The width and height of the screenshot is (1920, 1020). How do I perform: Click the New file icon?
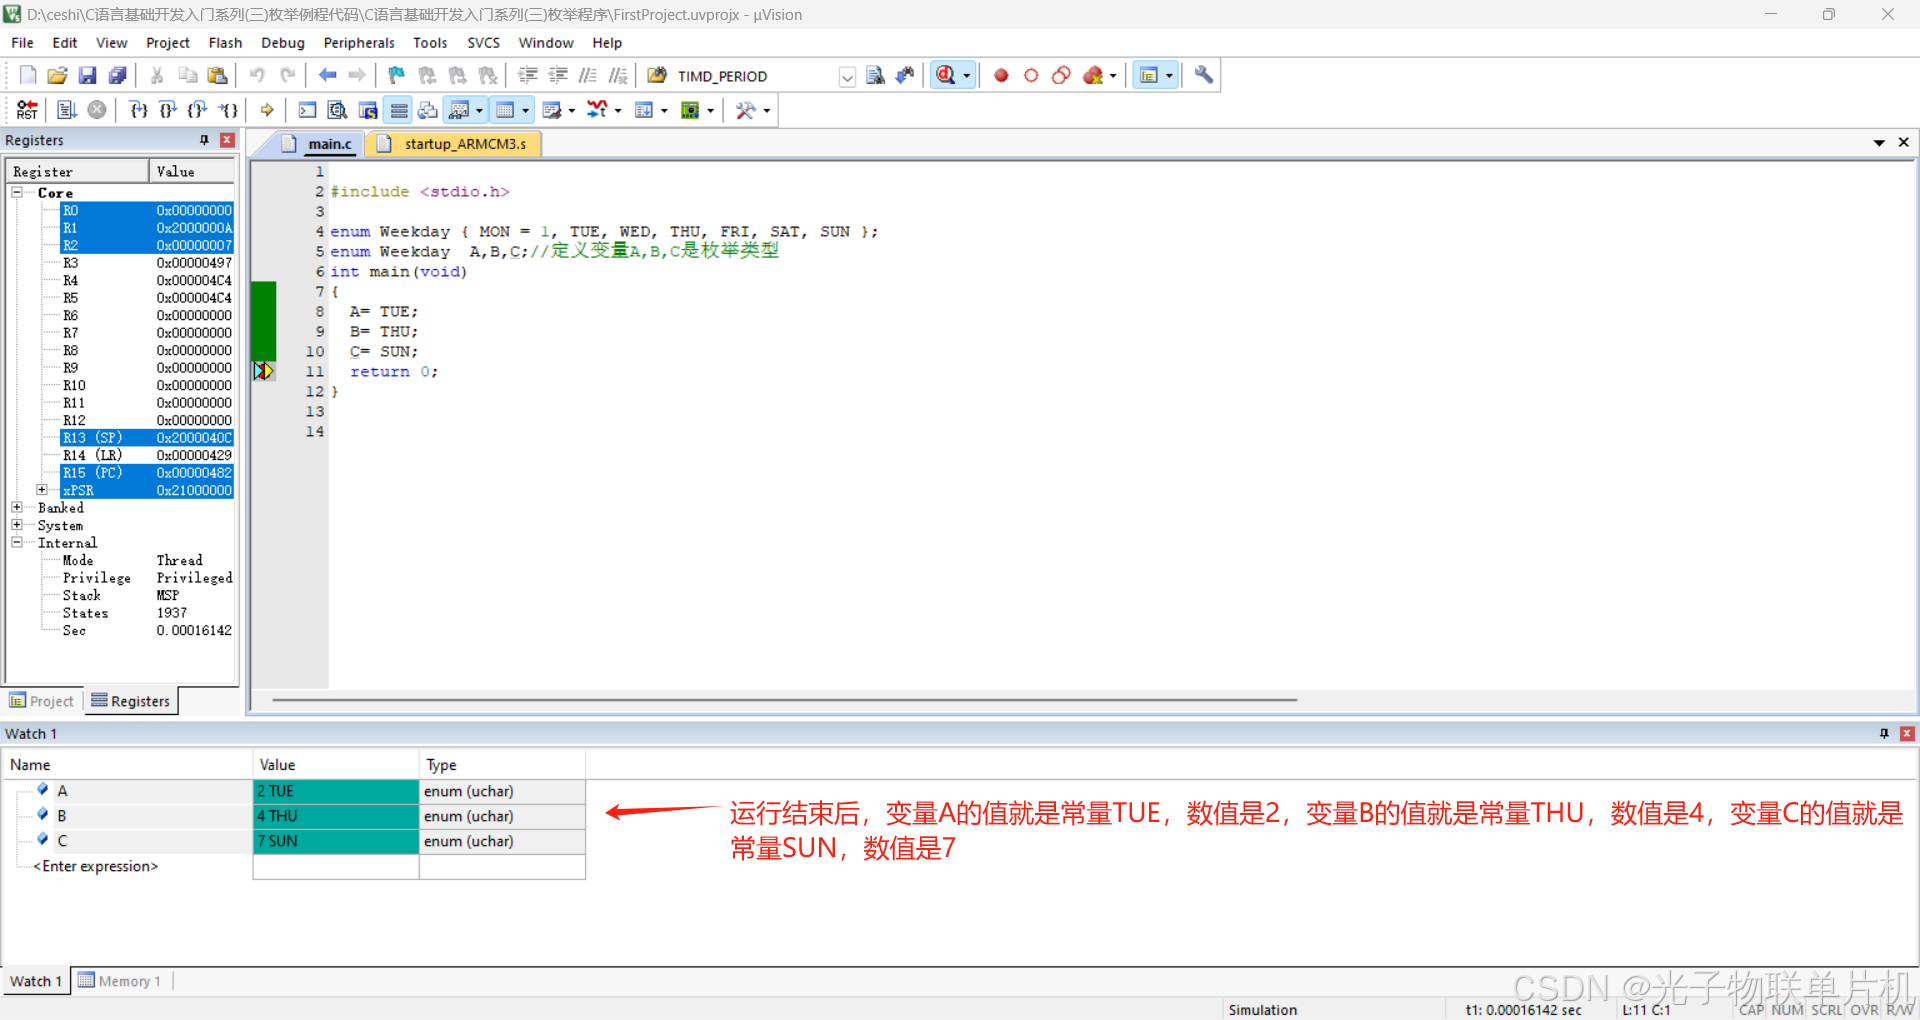pos(28,75)
